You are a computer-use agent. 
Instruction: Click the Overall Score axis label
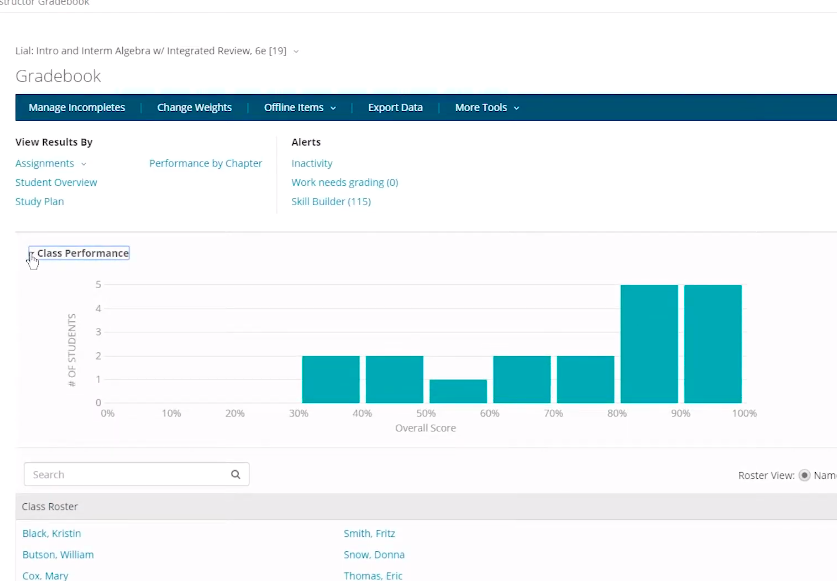(425, 428)
